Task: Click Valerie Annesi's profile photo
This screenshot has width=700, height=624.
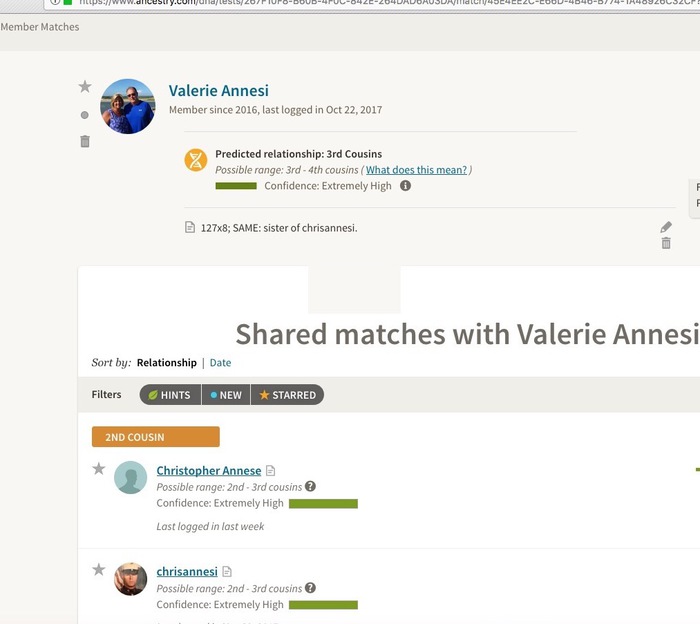Action: [x=128, y=106]
